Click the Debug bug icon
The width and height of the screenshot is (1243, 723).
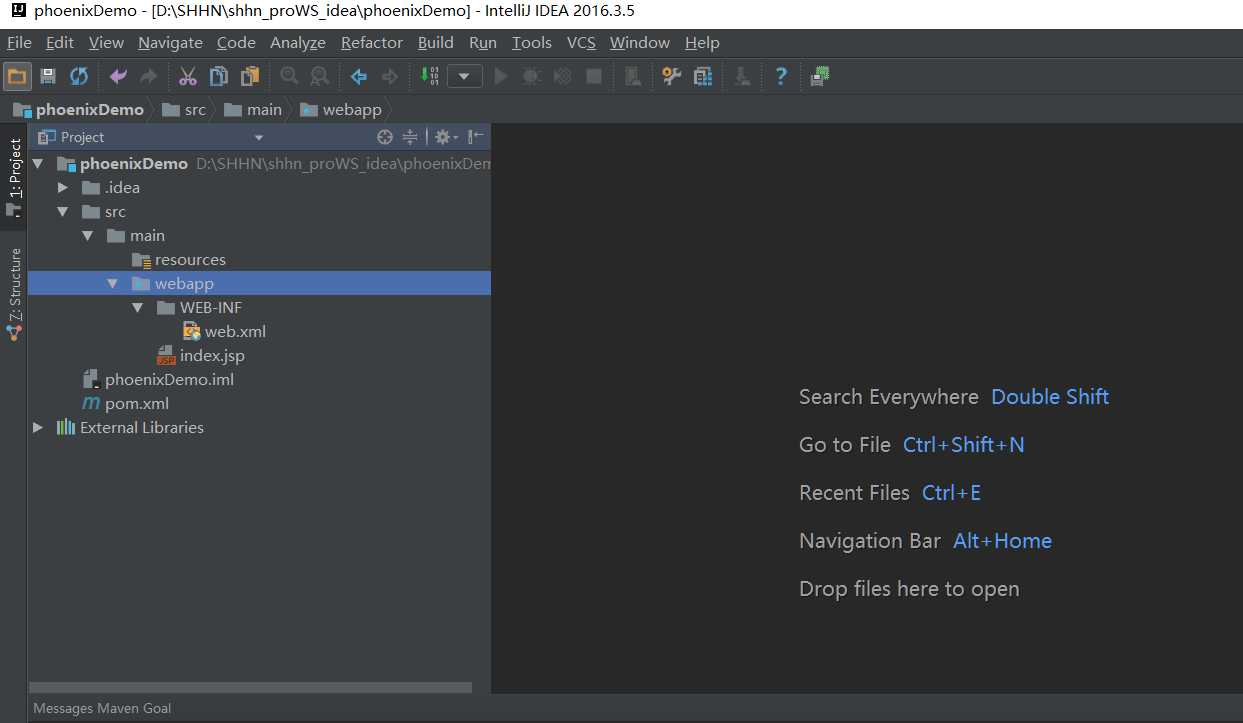pos(532,76)
